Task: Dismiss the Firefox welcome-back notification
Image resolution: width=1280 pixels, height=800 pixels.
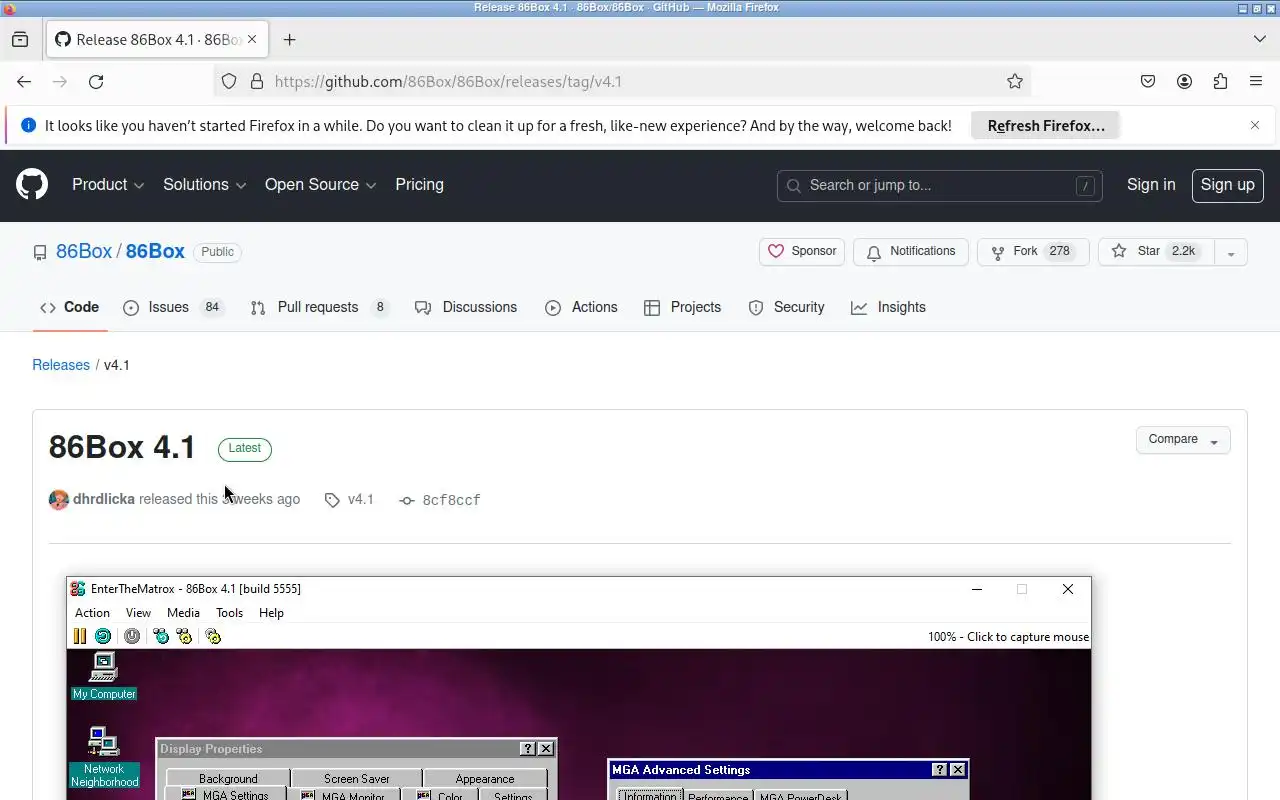Action: pyautogui.click(x=1255, y=125)
